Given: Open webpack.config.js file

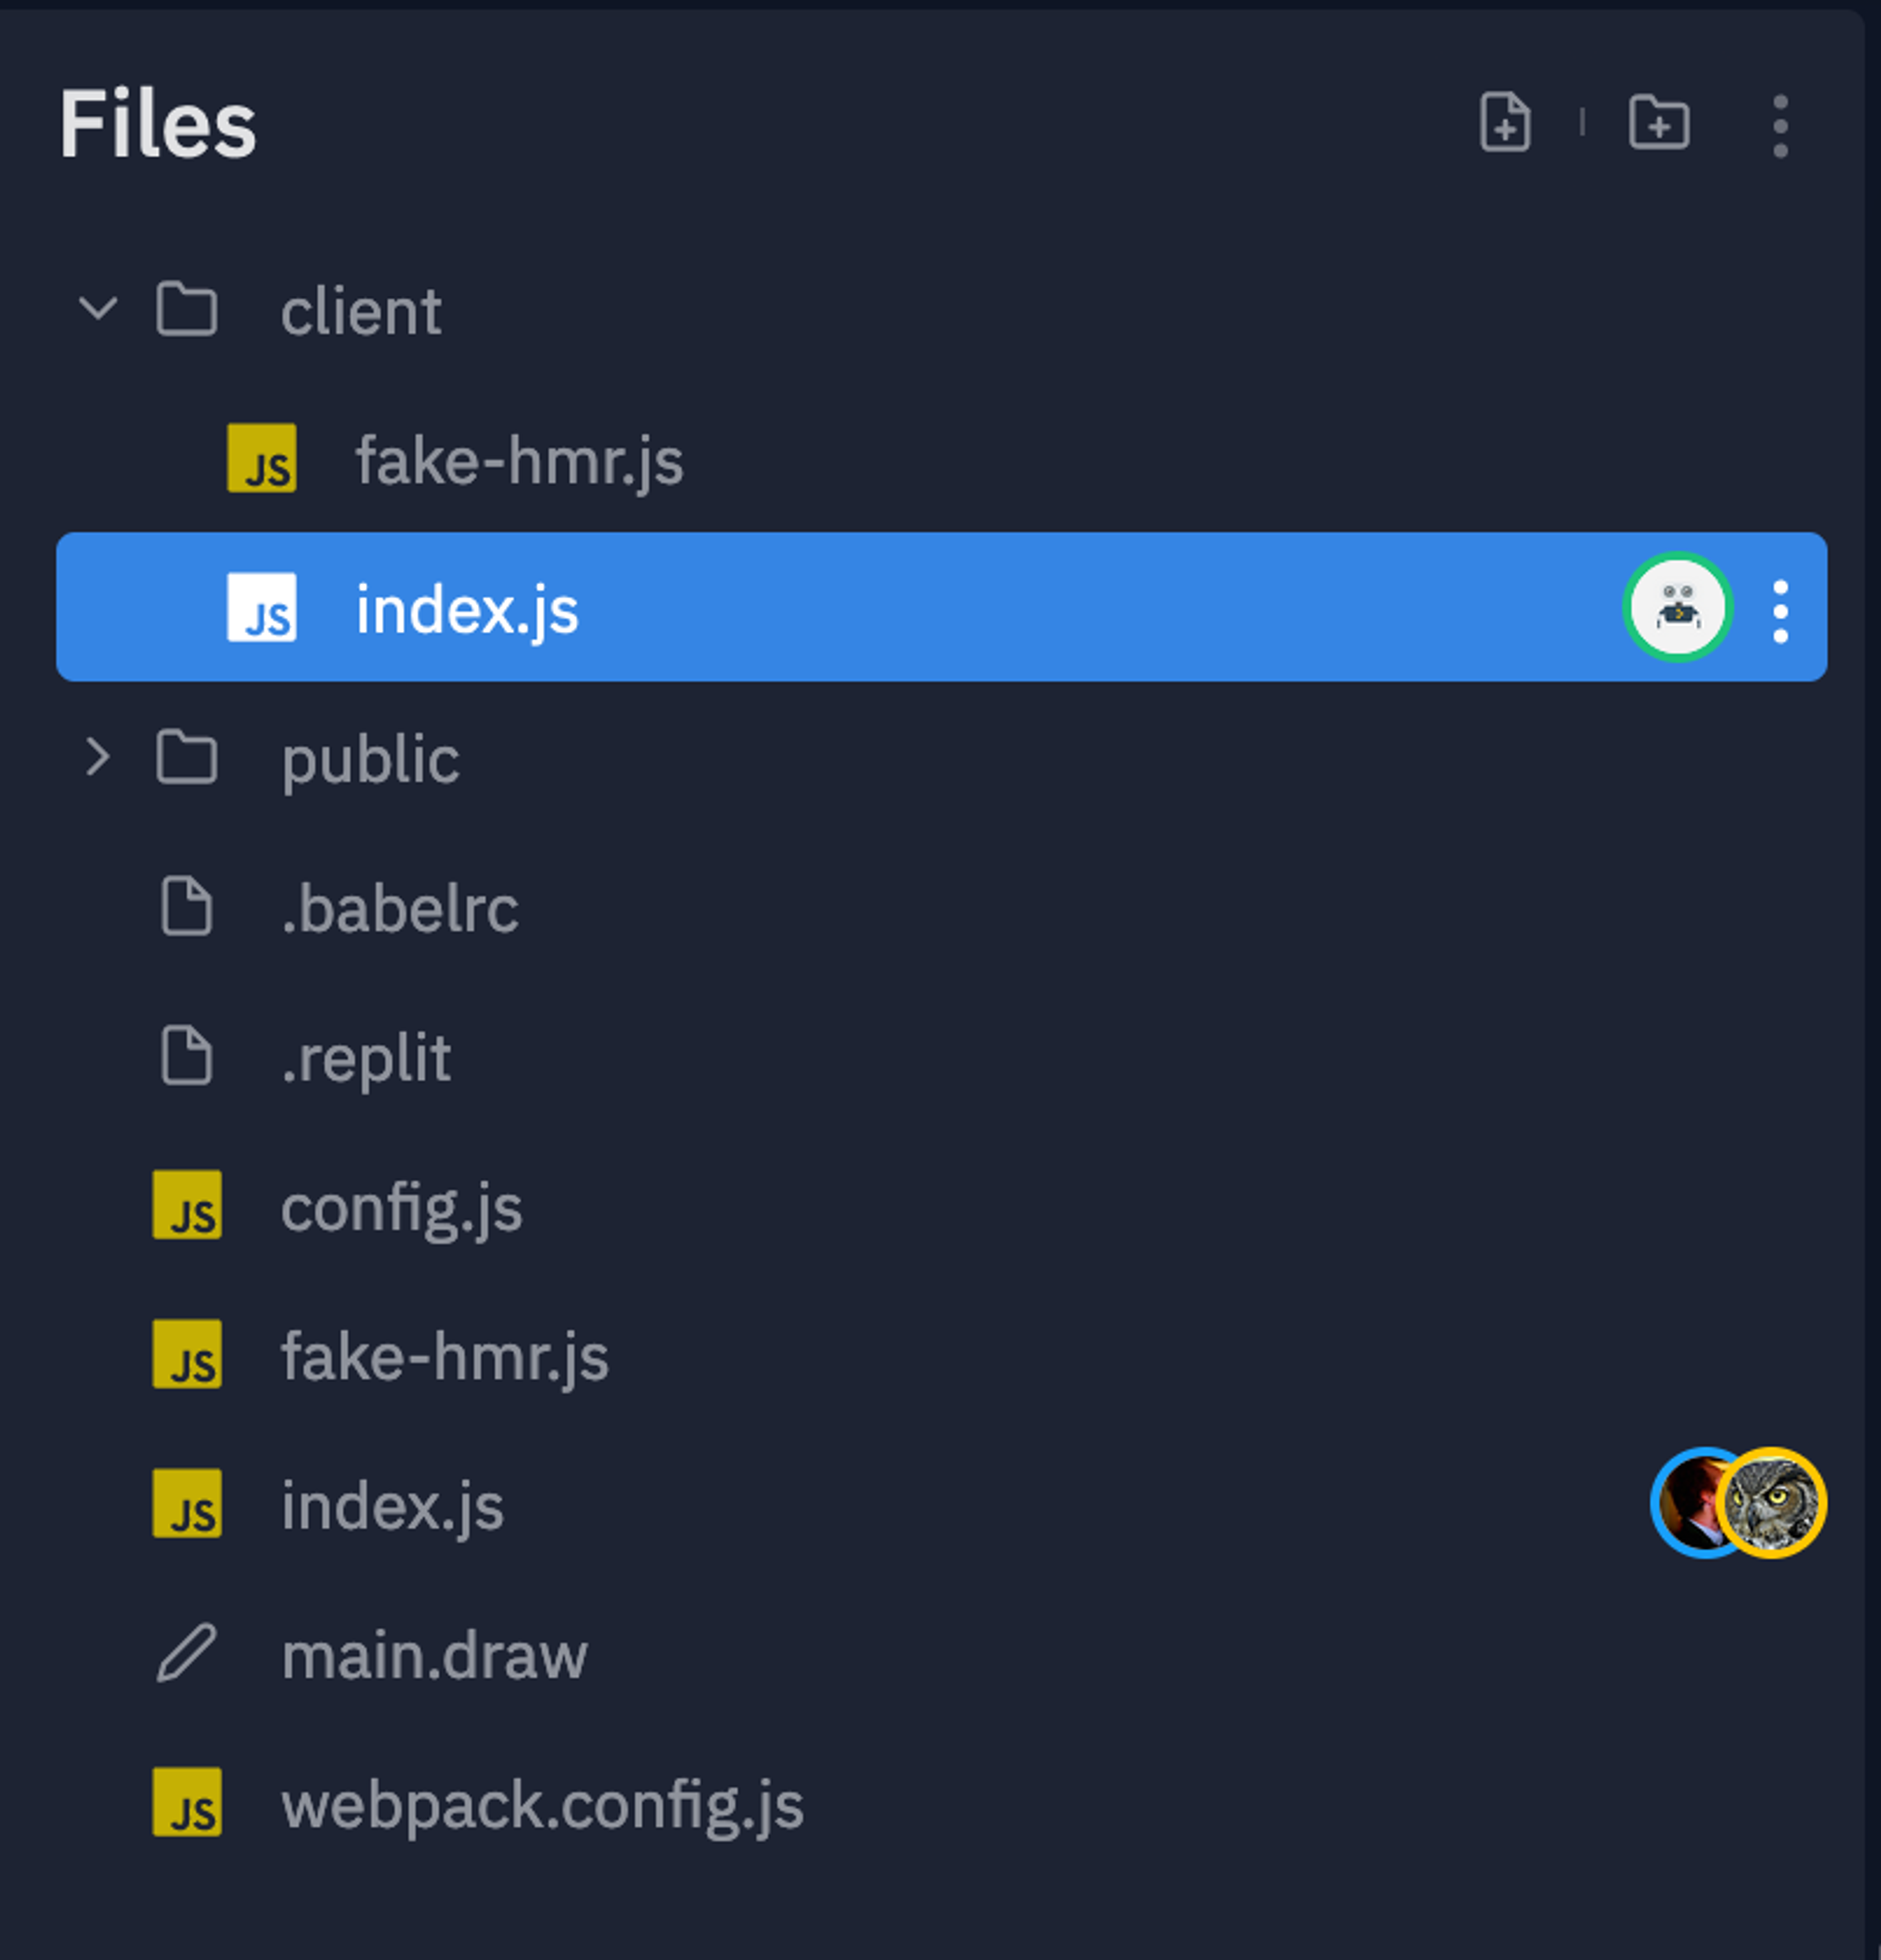Looking at the screenshot, I should (x=542, y=1805).
